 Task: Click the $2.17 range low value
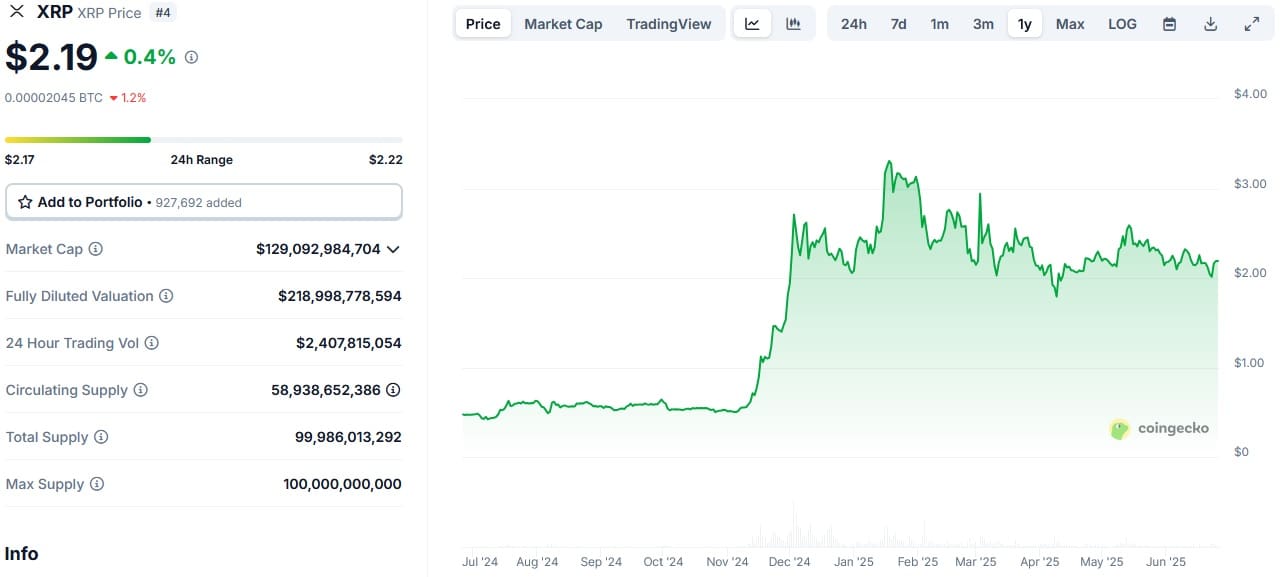click(x=20, y=160)
